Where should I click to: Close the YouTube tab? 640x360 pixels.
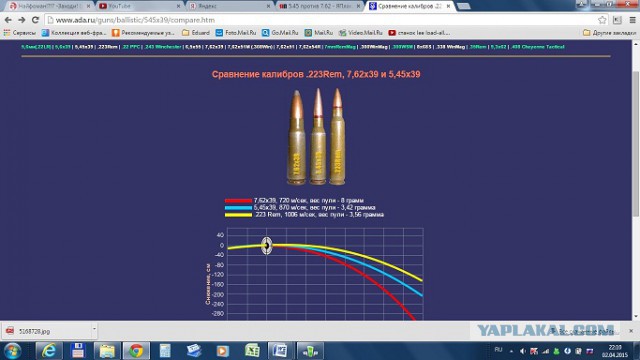click(178, 6)
